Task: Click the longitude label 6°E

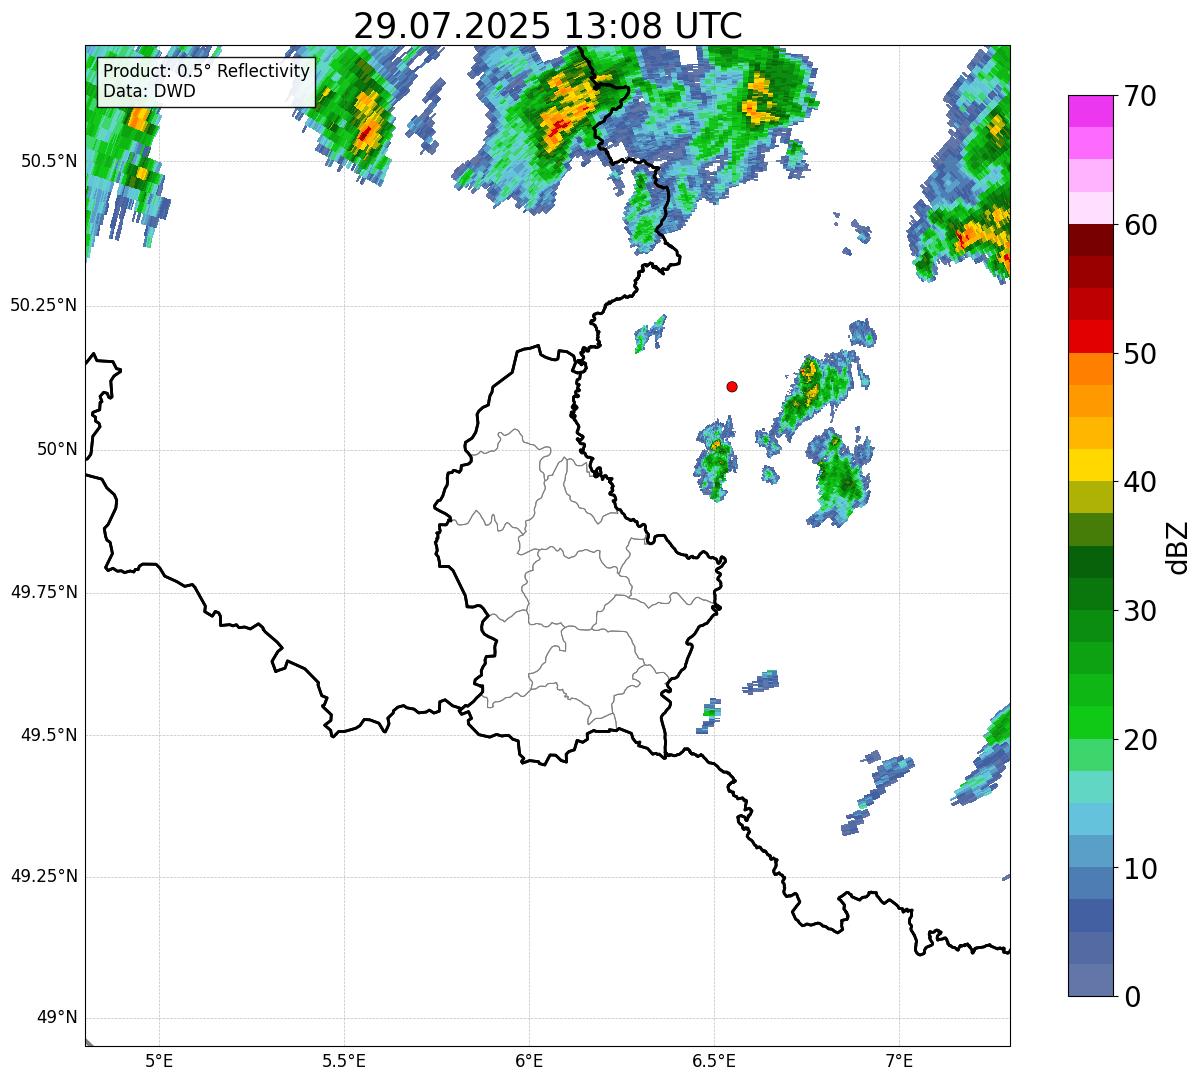Action: 529,1060
